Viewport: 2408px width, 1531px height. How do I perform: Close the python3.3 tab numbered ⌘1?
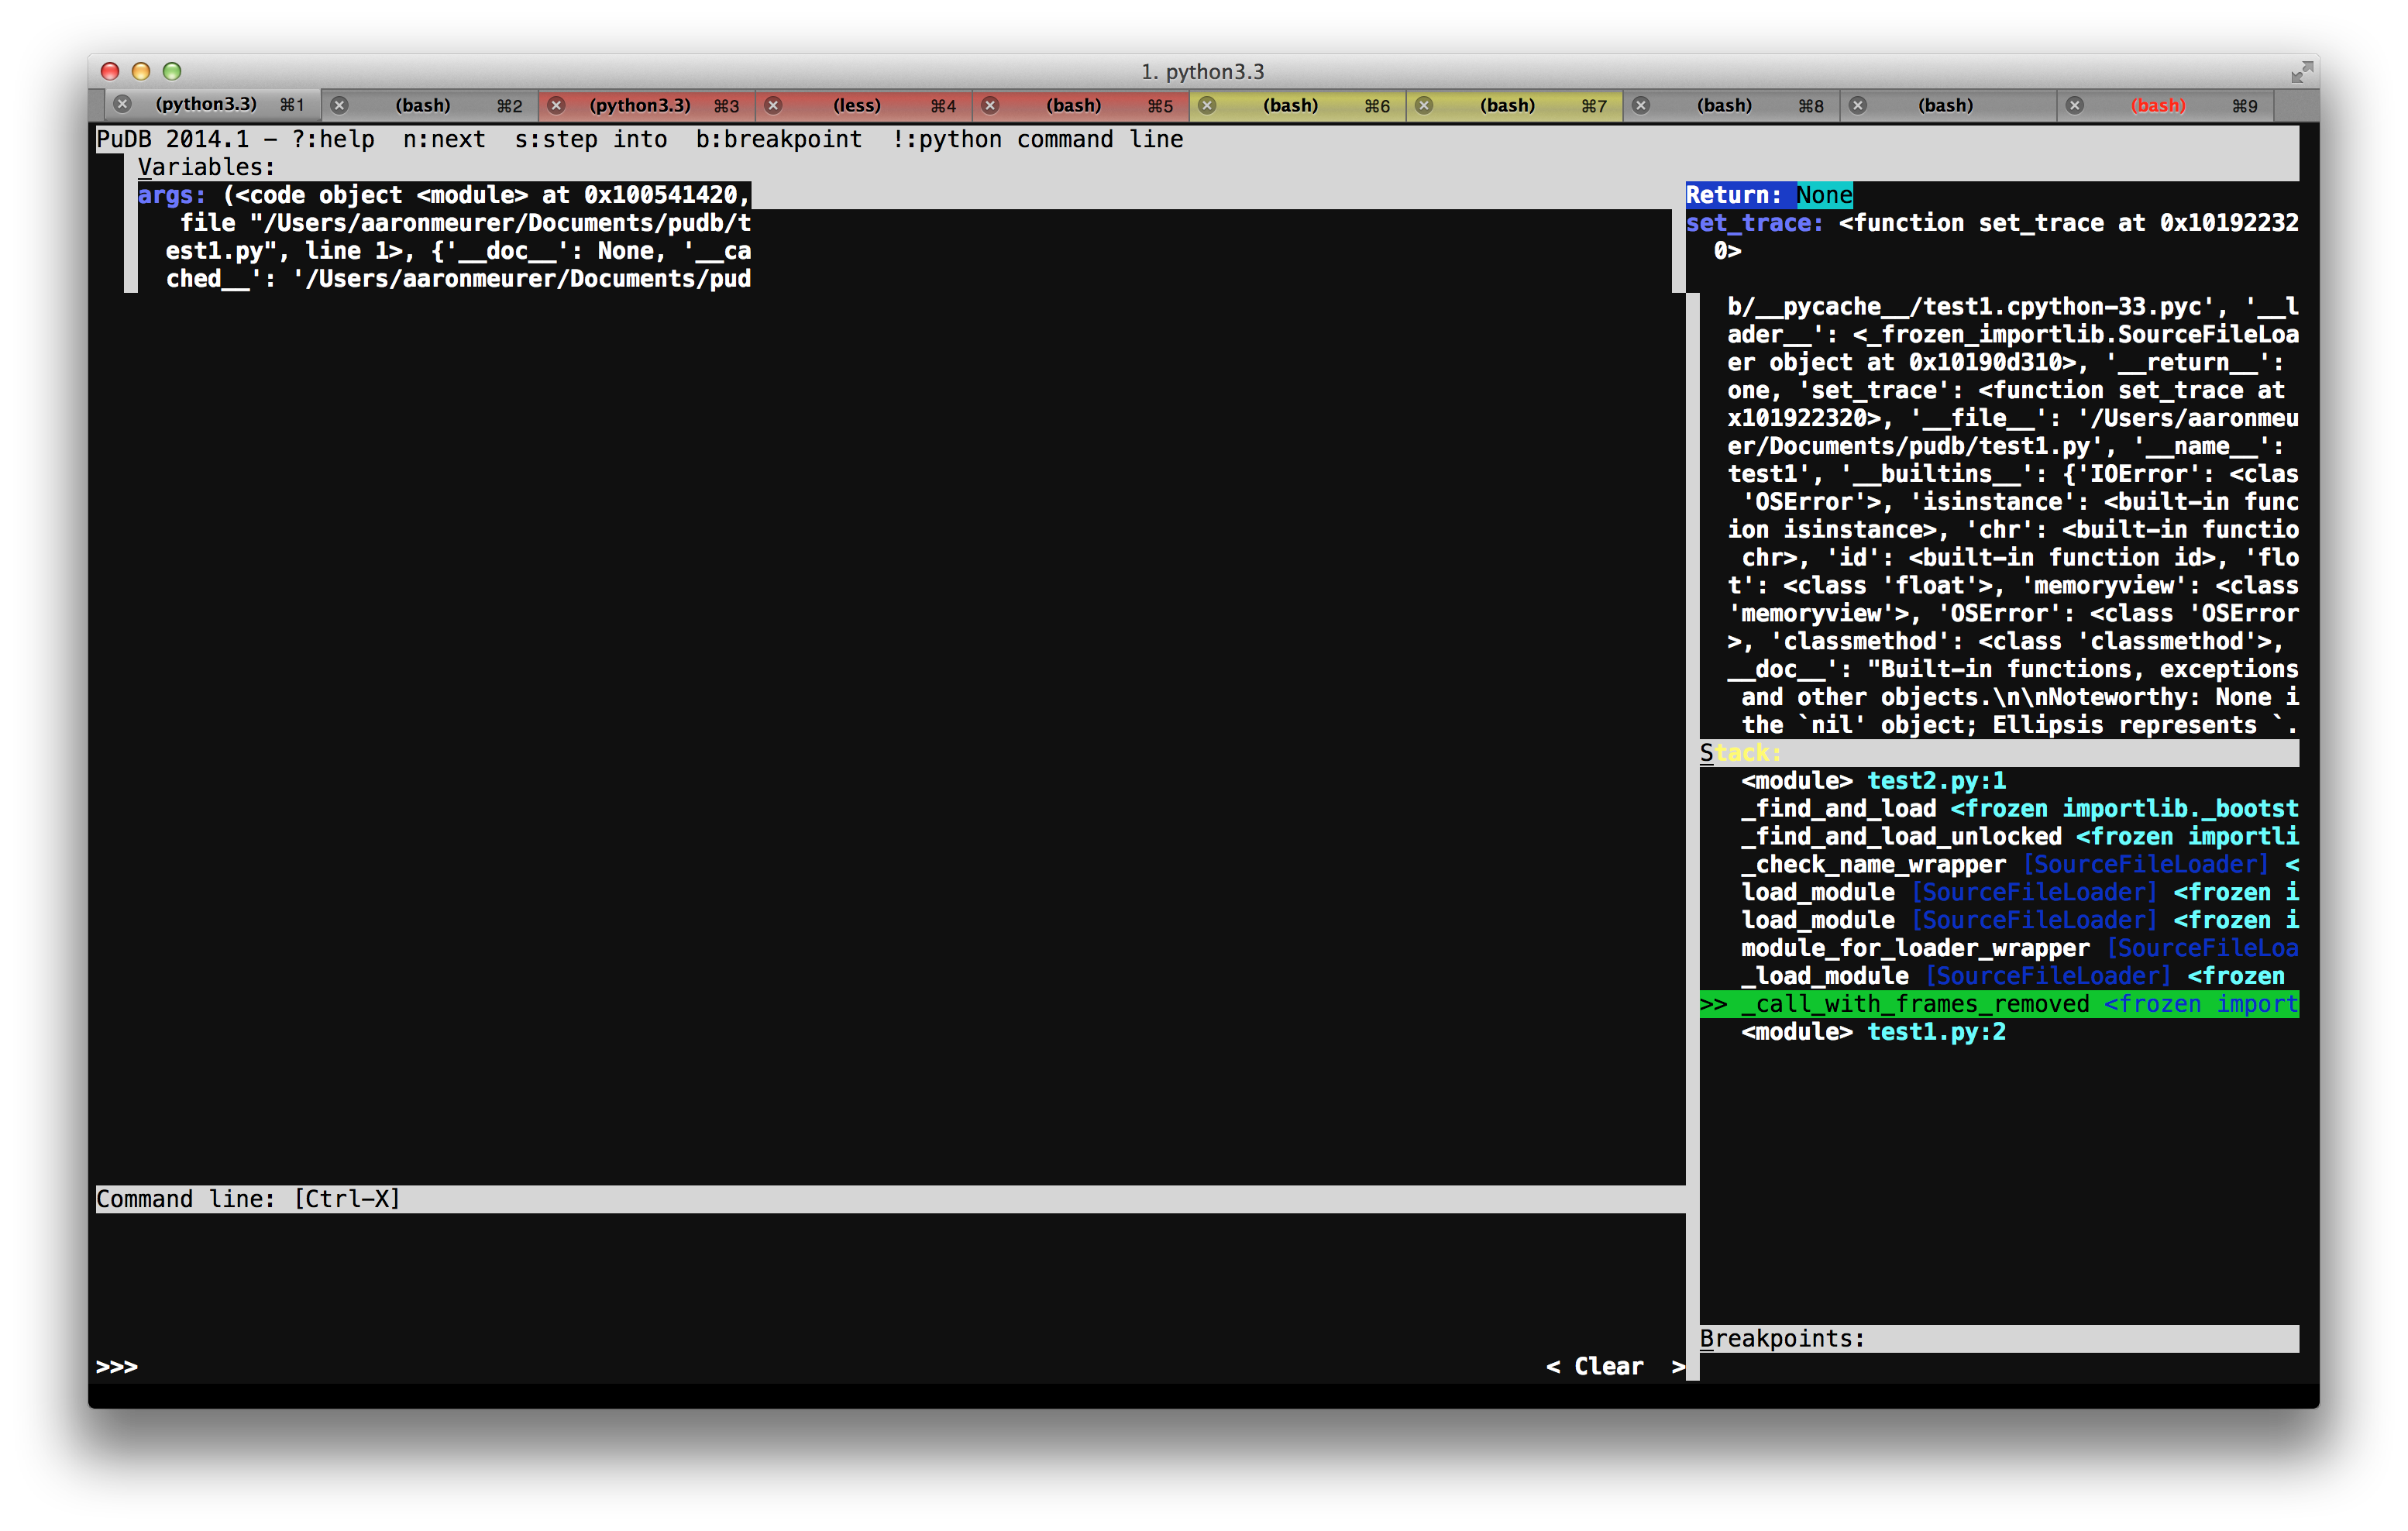pos(122,104)
